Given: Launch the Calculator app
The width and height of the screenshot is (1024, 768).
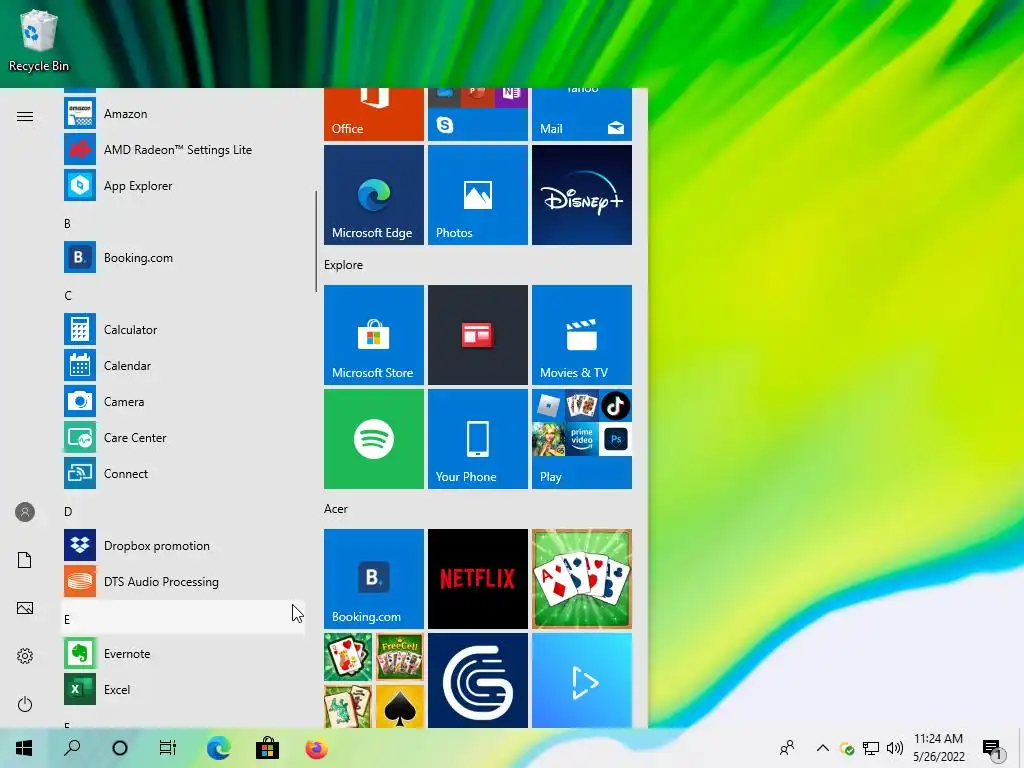Looking at the screenshot, I should pos(183,330).
